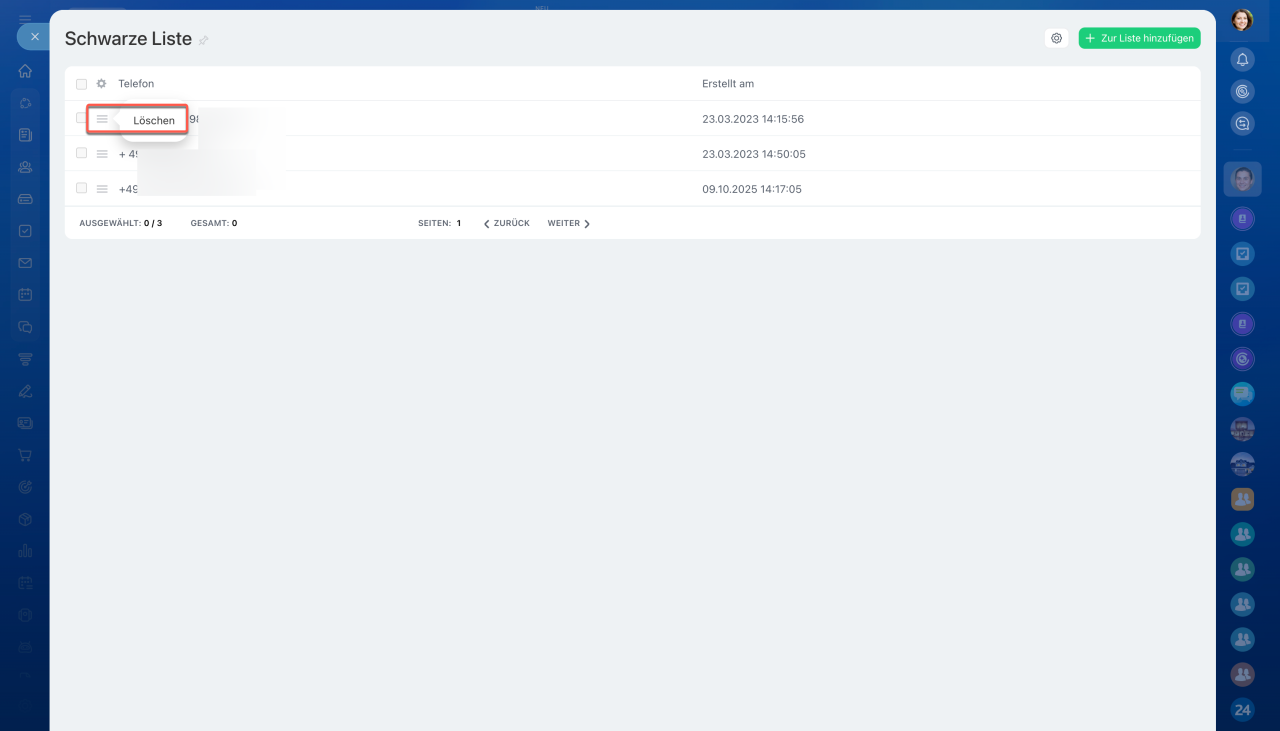
Task: Open the gear settings next to the add button
Action: 1056,38
